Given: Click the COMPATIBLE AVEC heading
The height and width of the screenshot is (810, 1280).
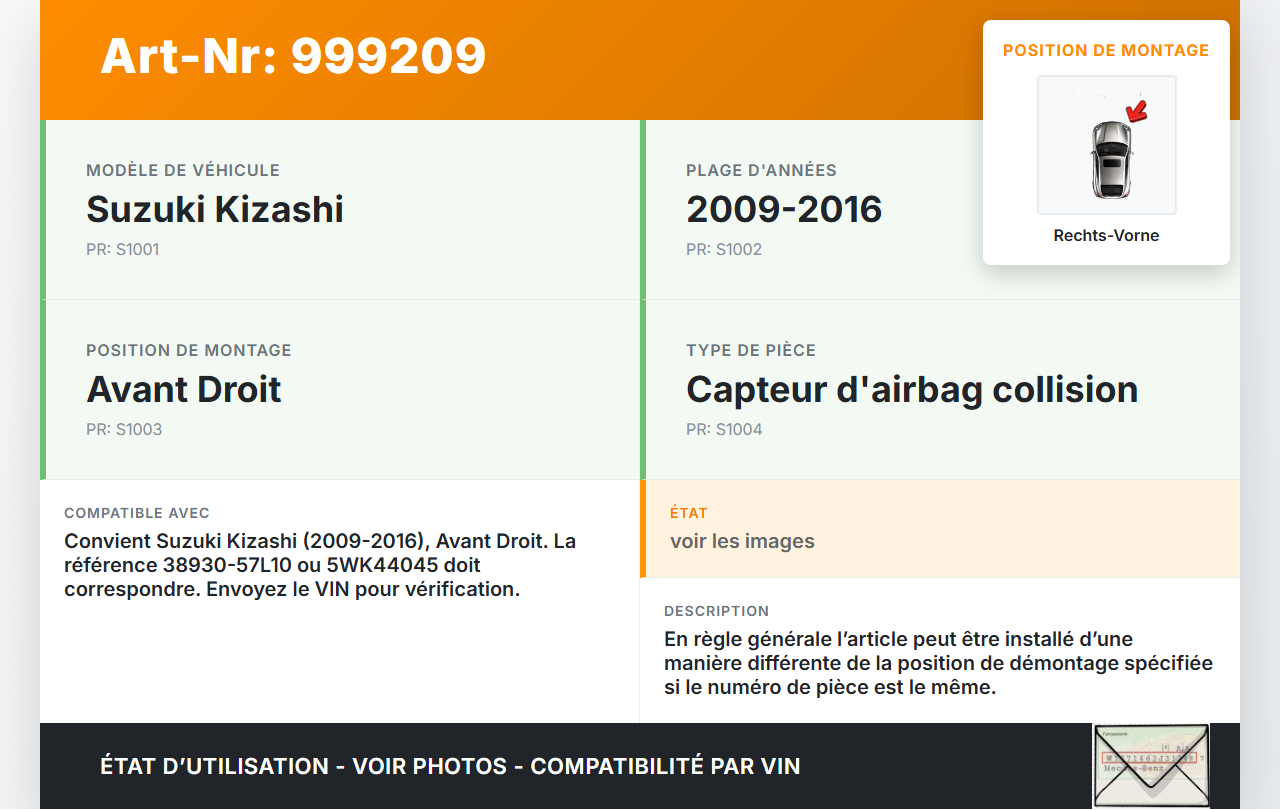Looking at the screenshot, I should 137,513.
